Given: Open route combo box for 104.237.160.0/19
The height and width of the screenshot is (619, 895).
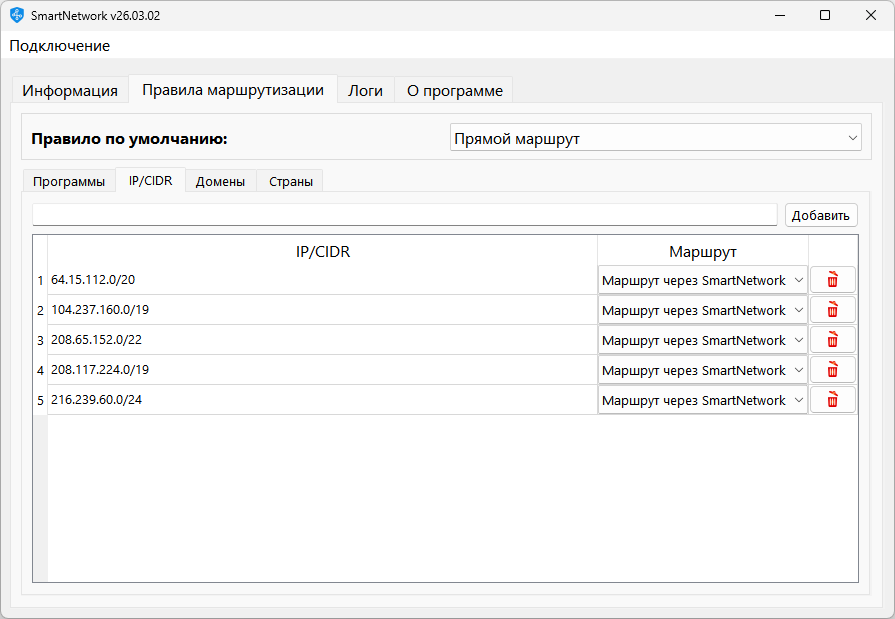Looking at the screenshot, I should [702, 310].
